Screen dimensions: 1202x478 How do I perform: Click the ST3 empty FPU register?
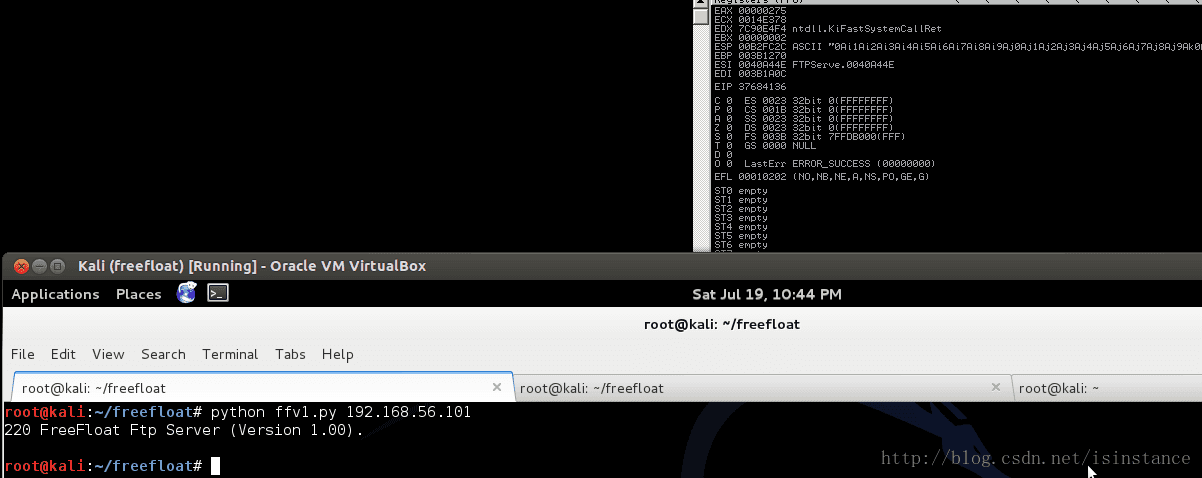741,218
